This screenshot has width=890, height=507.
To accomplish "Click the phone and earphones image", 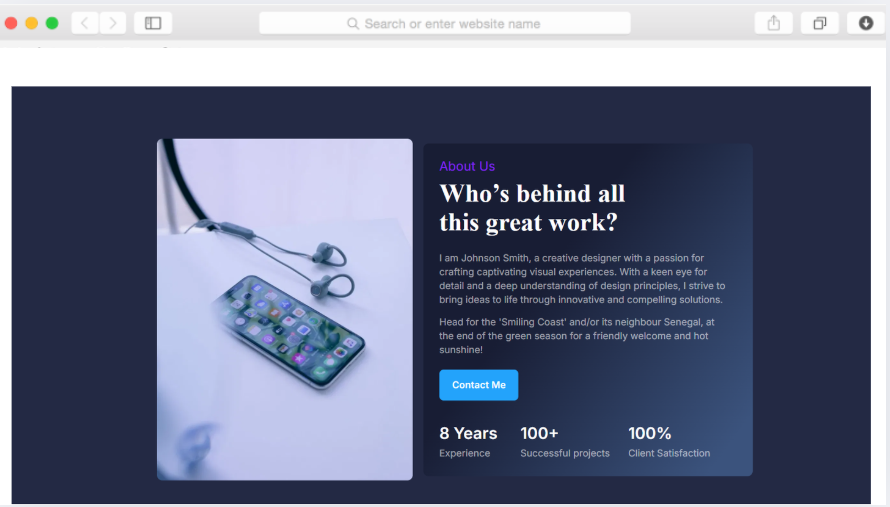I will point(285,309).
